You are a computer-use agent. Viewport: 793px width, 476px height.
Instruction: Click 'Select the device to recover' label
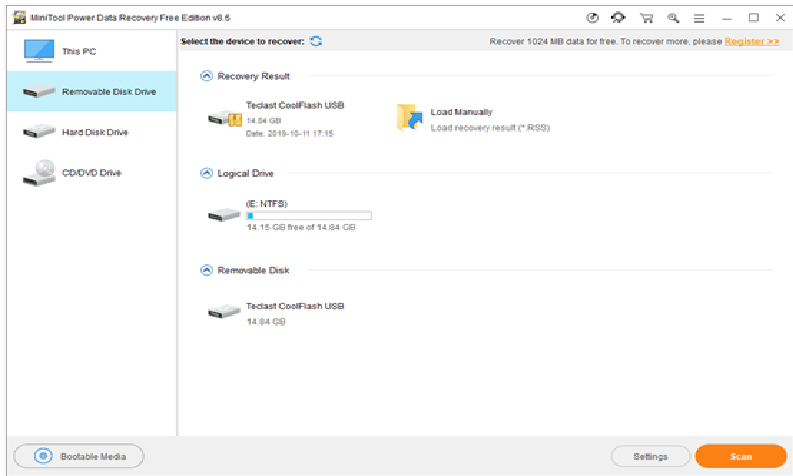click(243, 41)
